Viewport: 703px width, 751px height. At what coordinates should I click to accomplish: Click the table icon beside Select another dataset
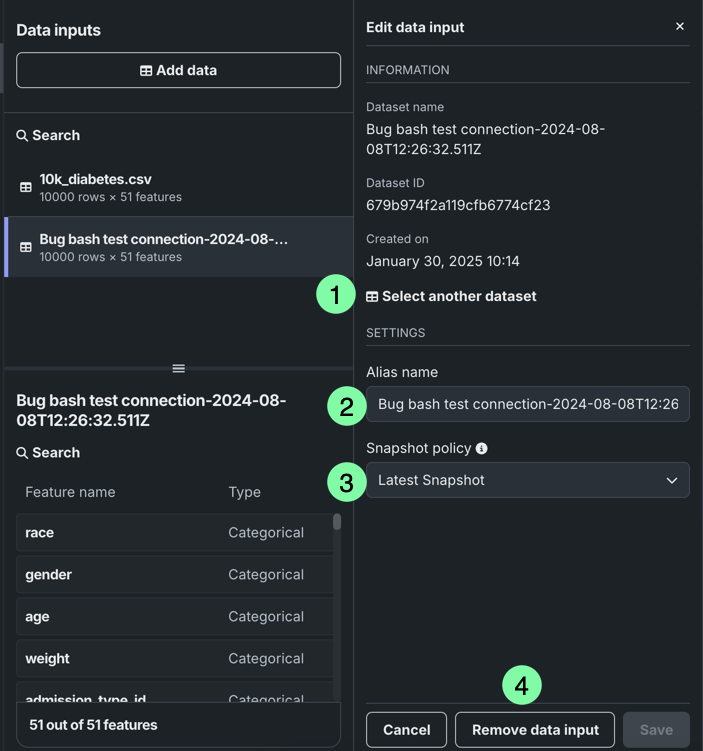[372, 297]
